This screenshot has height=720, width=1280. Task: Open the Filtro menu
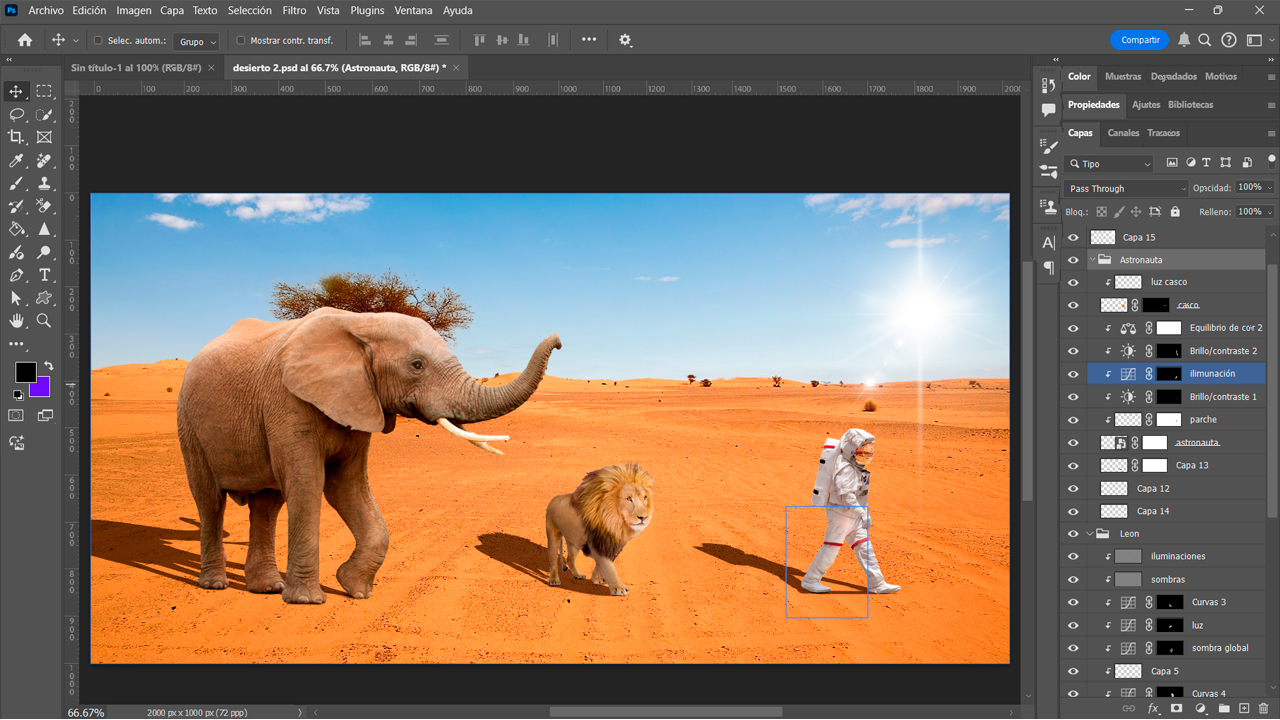pos(294,11)
